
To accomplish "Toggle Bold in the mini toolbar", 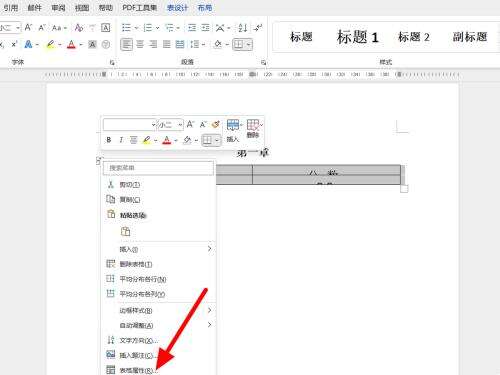I will click(x=109, y=140).
